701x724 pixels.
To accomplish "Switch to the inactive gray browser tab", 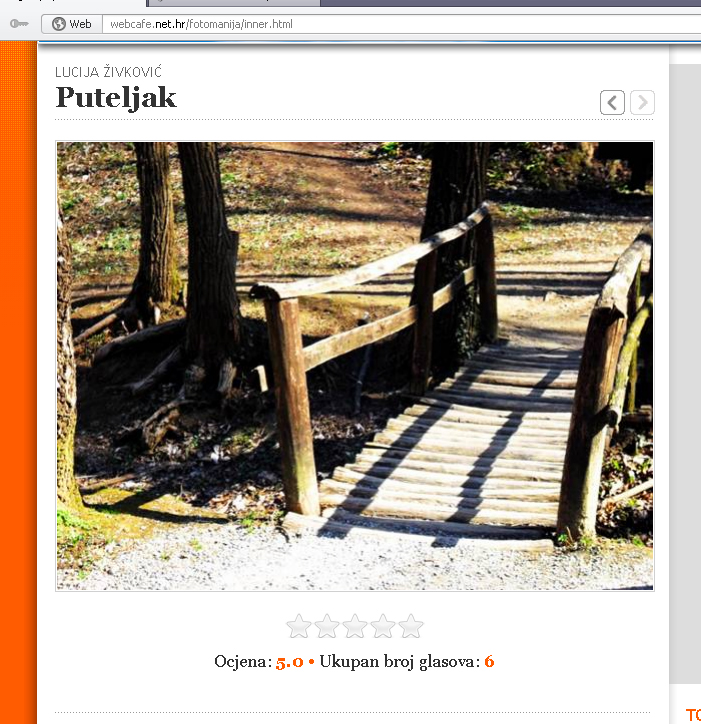I will tap(233, 3).
